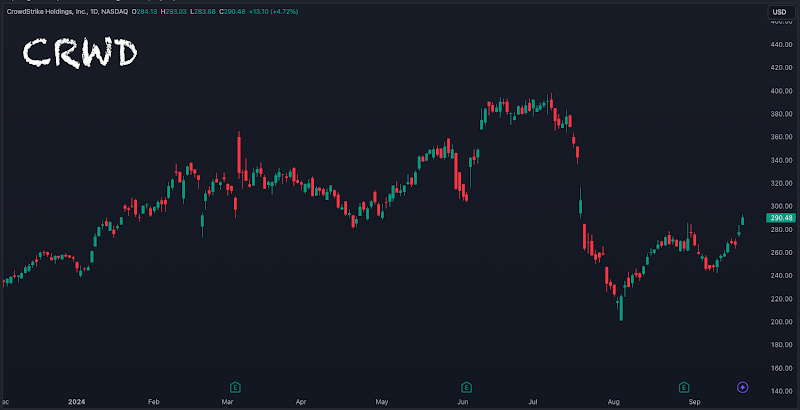Viewport: 800px width, 410px height.
Task: Click the Jun label on time axis
Action: (x=463, y=402)
